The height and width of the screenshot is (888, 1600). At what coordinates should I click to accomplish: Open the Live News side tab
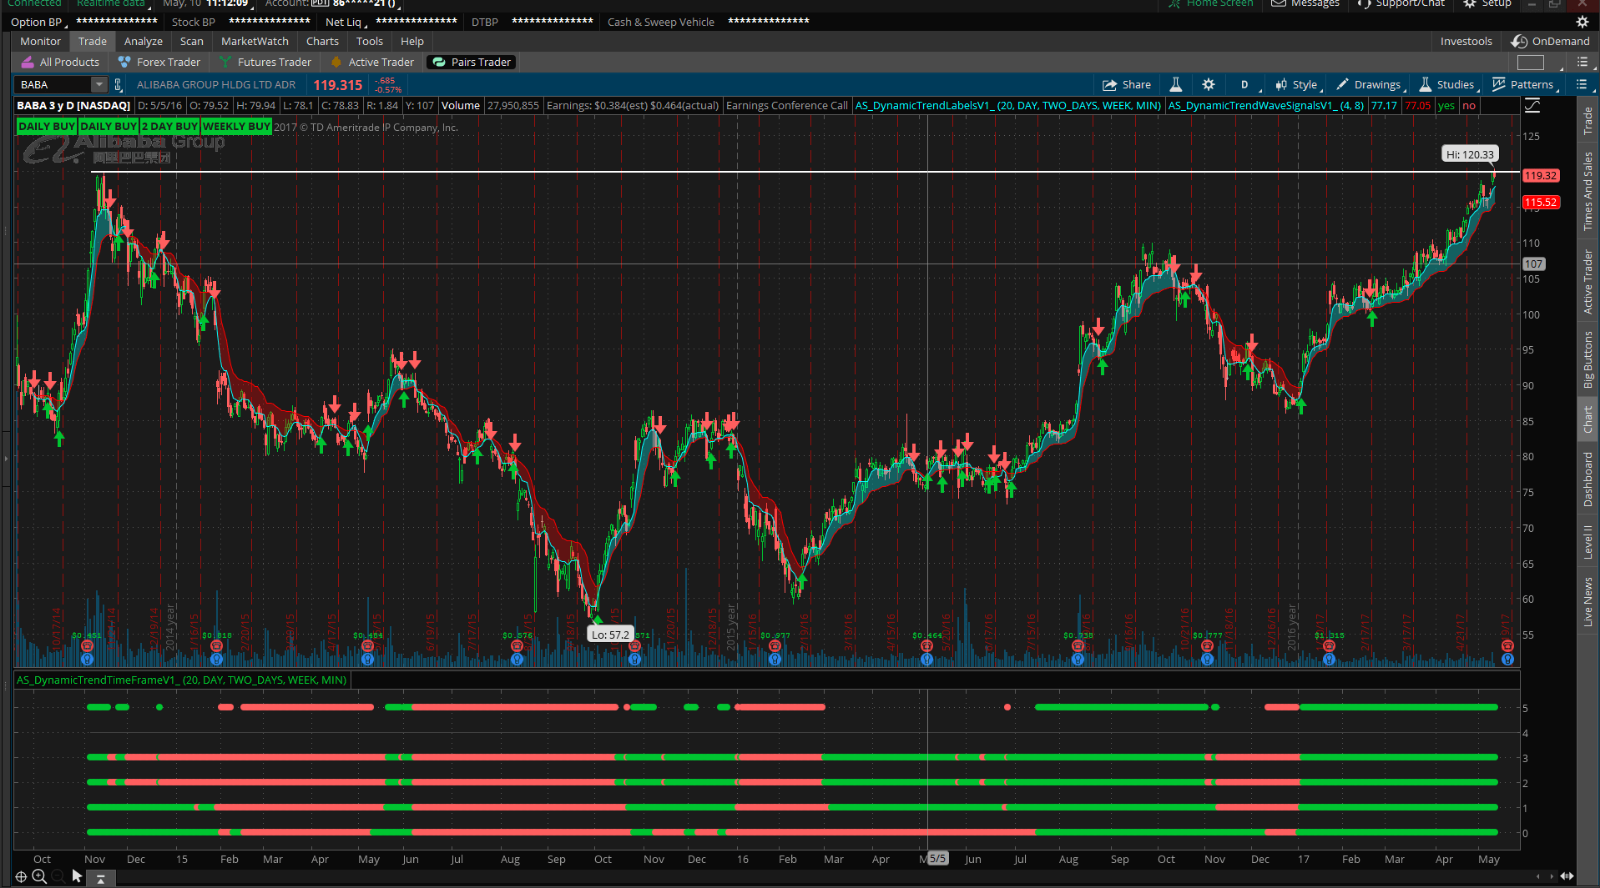pyautogui.click(x=1587, y=602)
